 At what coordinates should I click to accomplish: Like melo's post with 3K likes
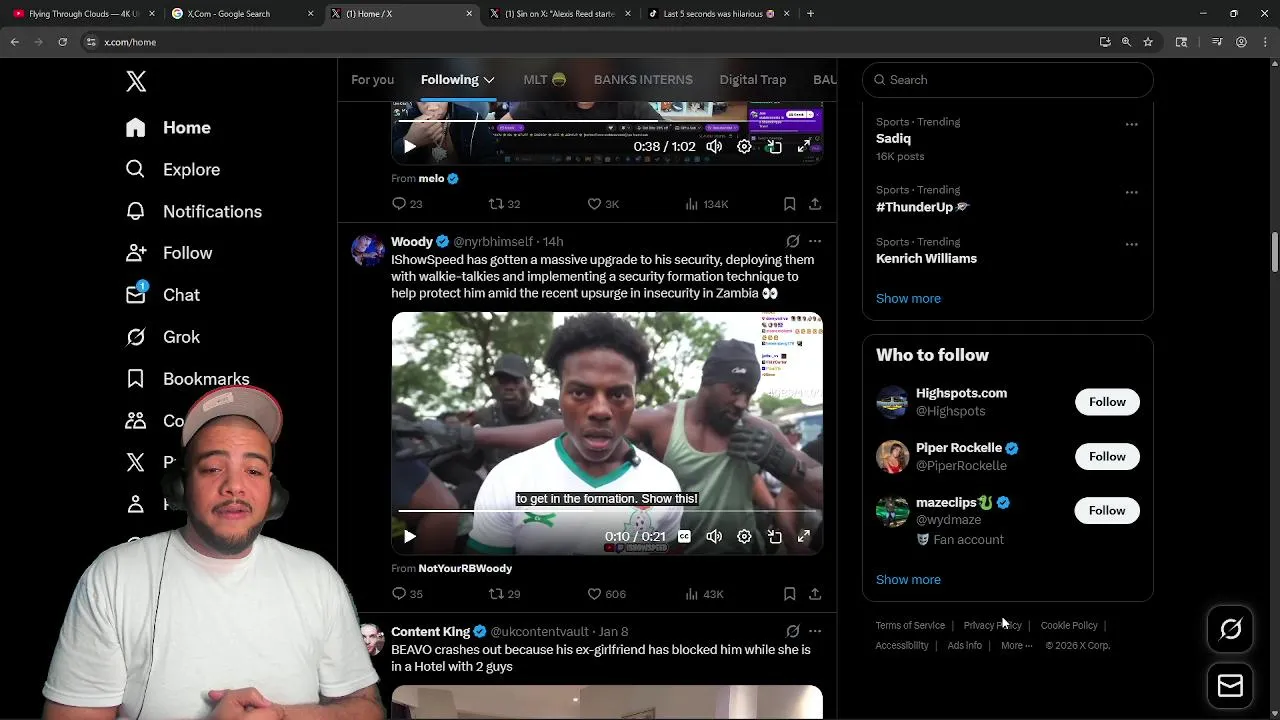603,204
